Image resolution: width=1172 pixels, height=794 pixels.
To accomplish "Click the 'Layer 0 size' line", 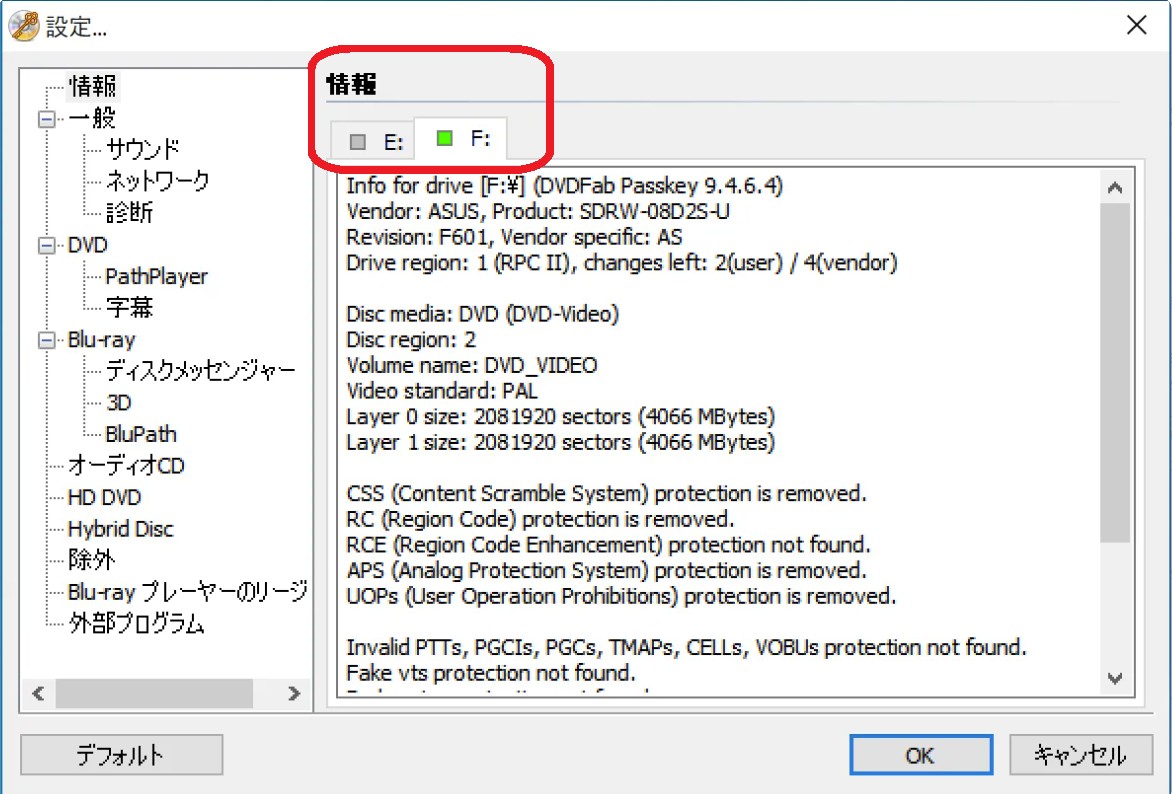I will (561, 416).
